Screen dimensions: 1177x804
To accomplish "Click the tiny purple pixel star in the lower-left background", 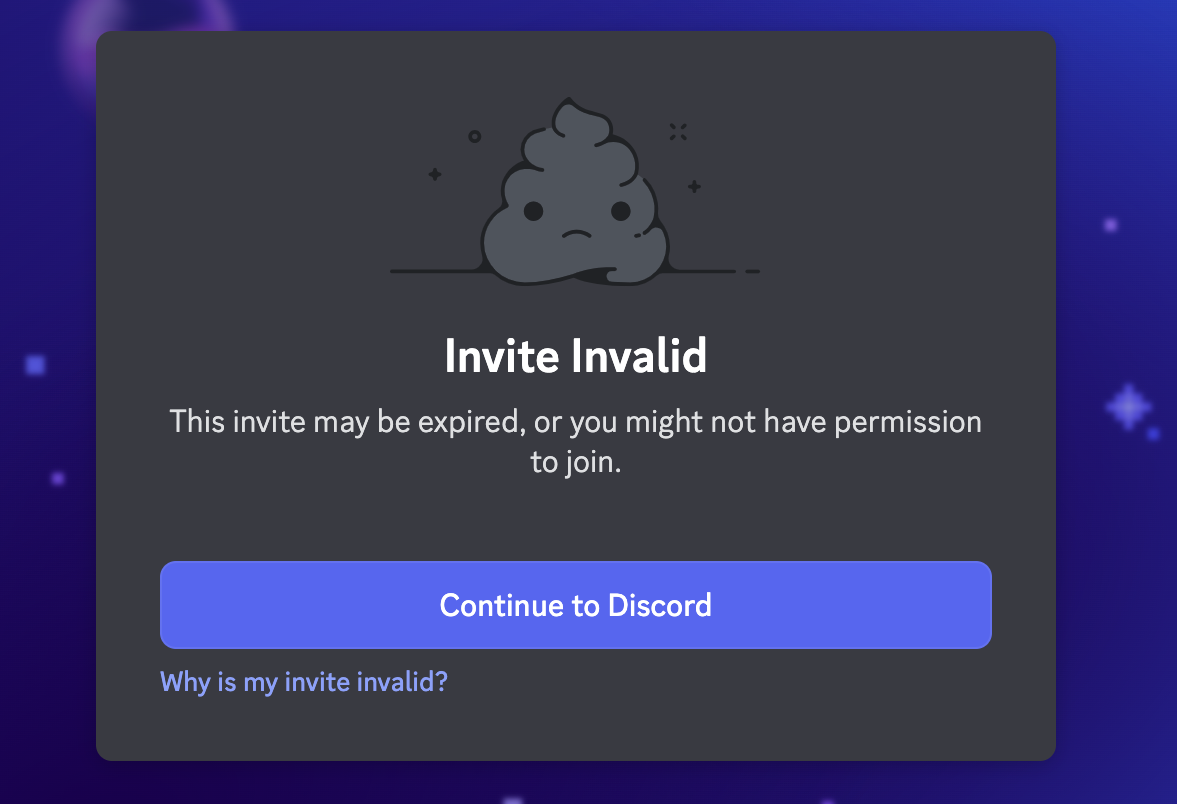I will coord(58,478).
